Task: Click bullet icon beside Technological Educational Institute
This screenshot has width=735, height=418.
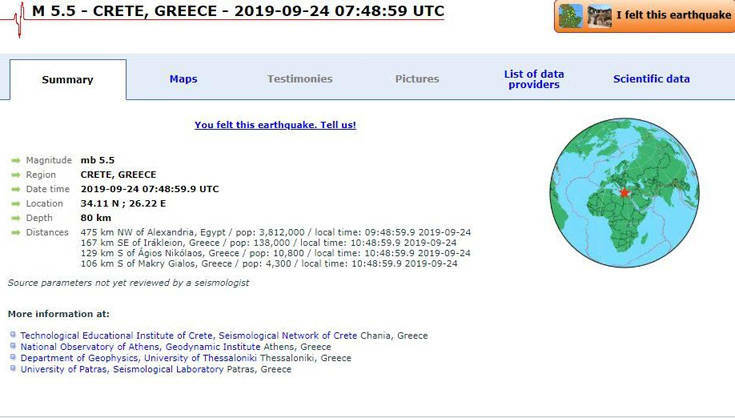Action: point(13,335)
